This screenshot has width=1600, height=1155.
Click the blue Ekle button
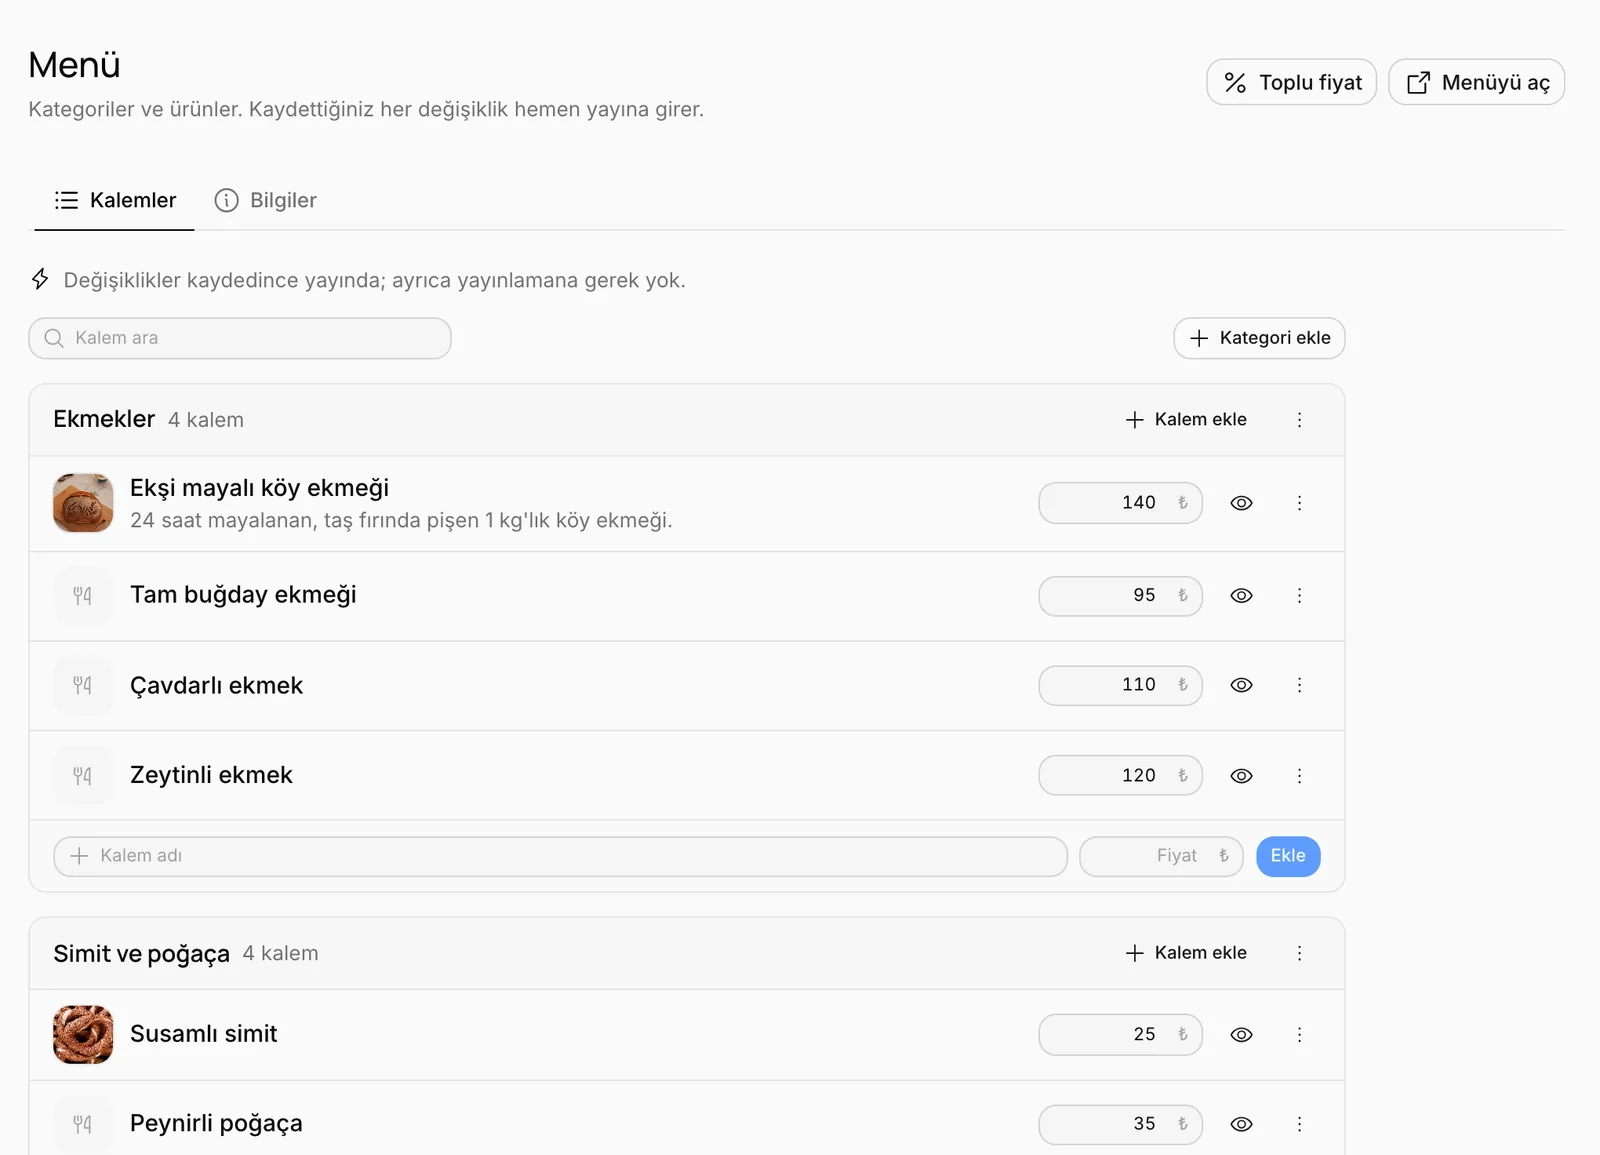pyautogui.click(x=1288, y=856)
